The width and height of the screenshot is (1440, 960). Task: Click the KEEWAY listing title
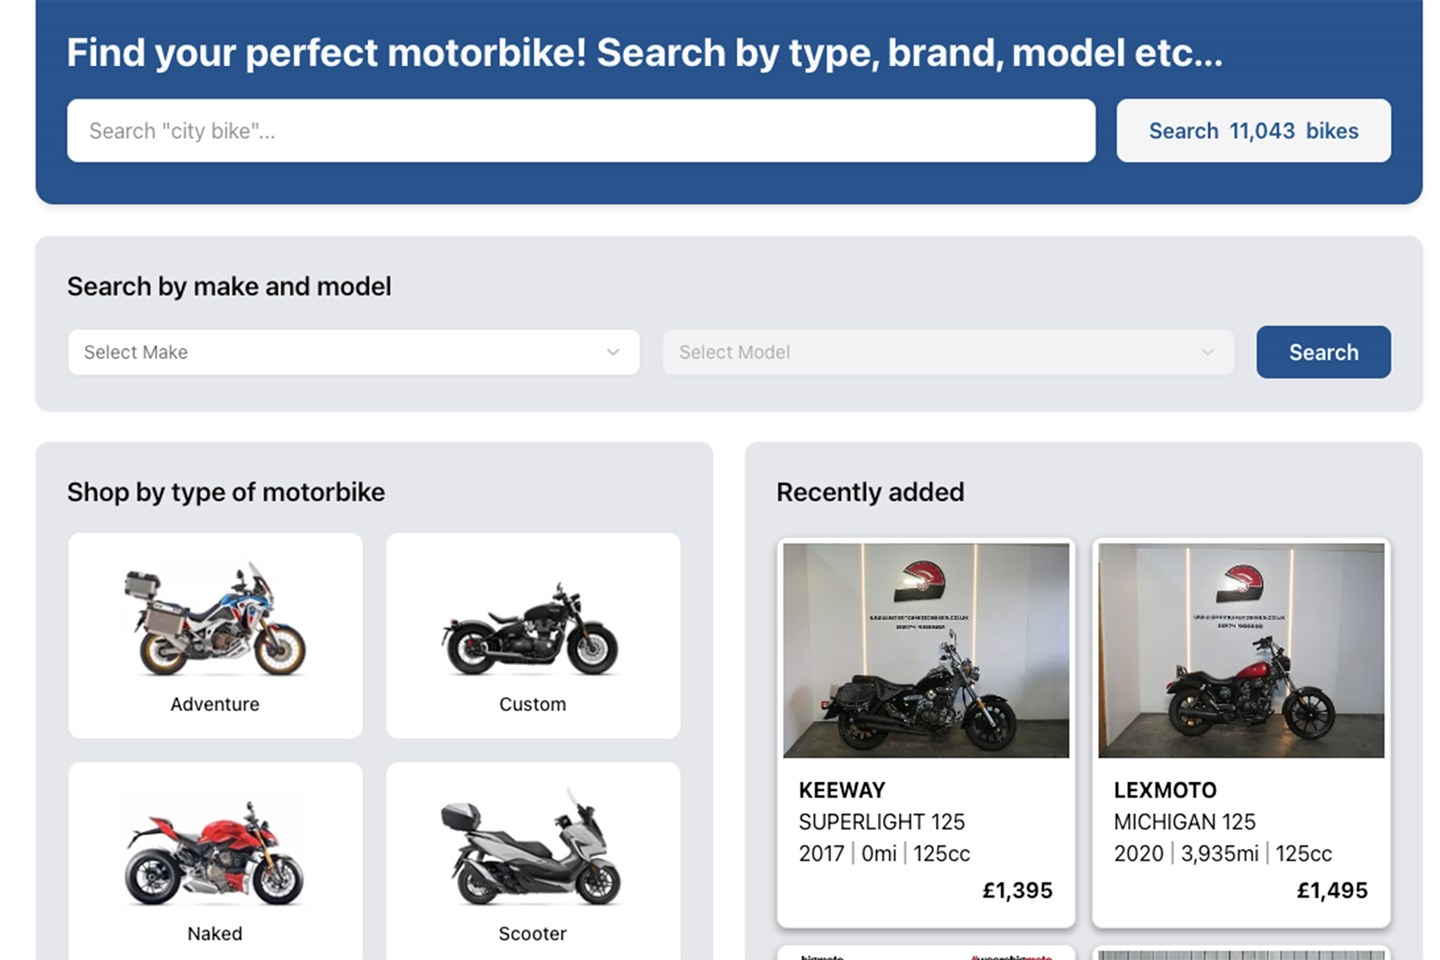click(842, 790)
